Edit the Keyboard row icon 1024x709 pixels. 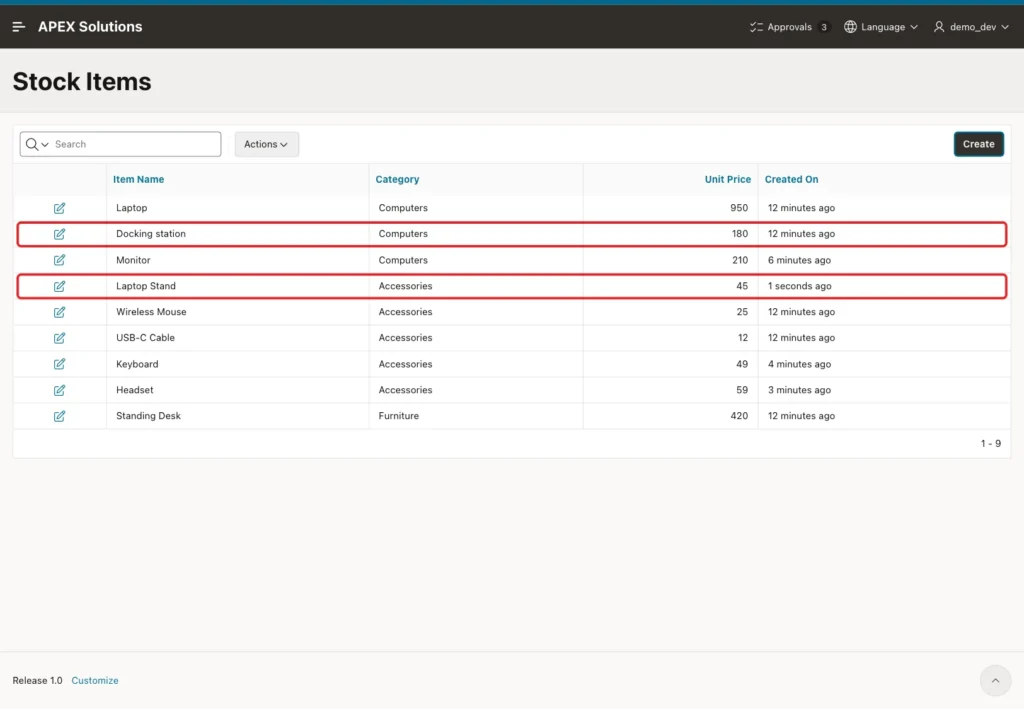tap(59, 364)
